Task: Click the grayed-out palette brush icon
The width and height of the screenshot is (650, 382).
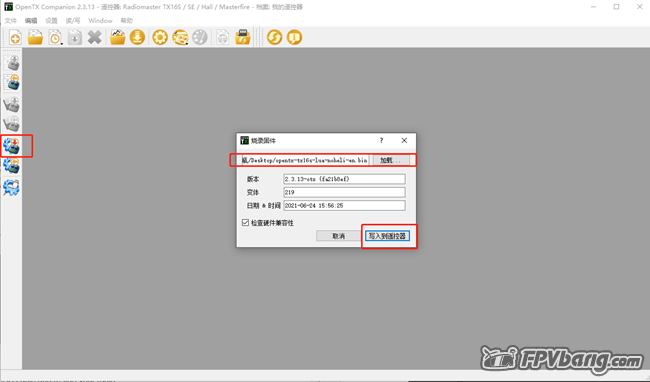Action: pos(200,38)
